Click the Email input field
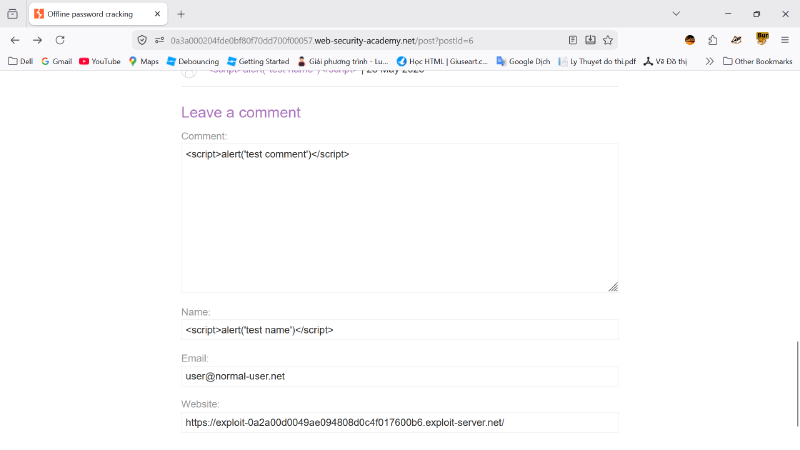800x450 pixels. tap(399, 376)
